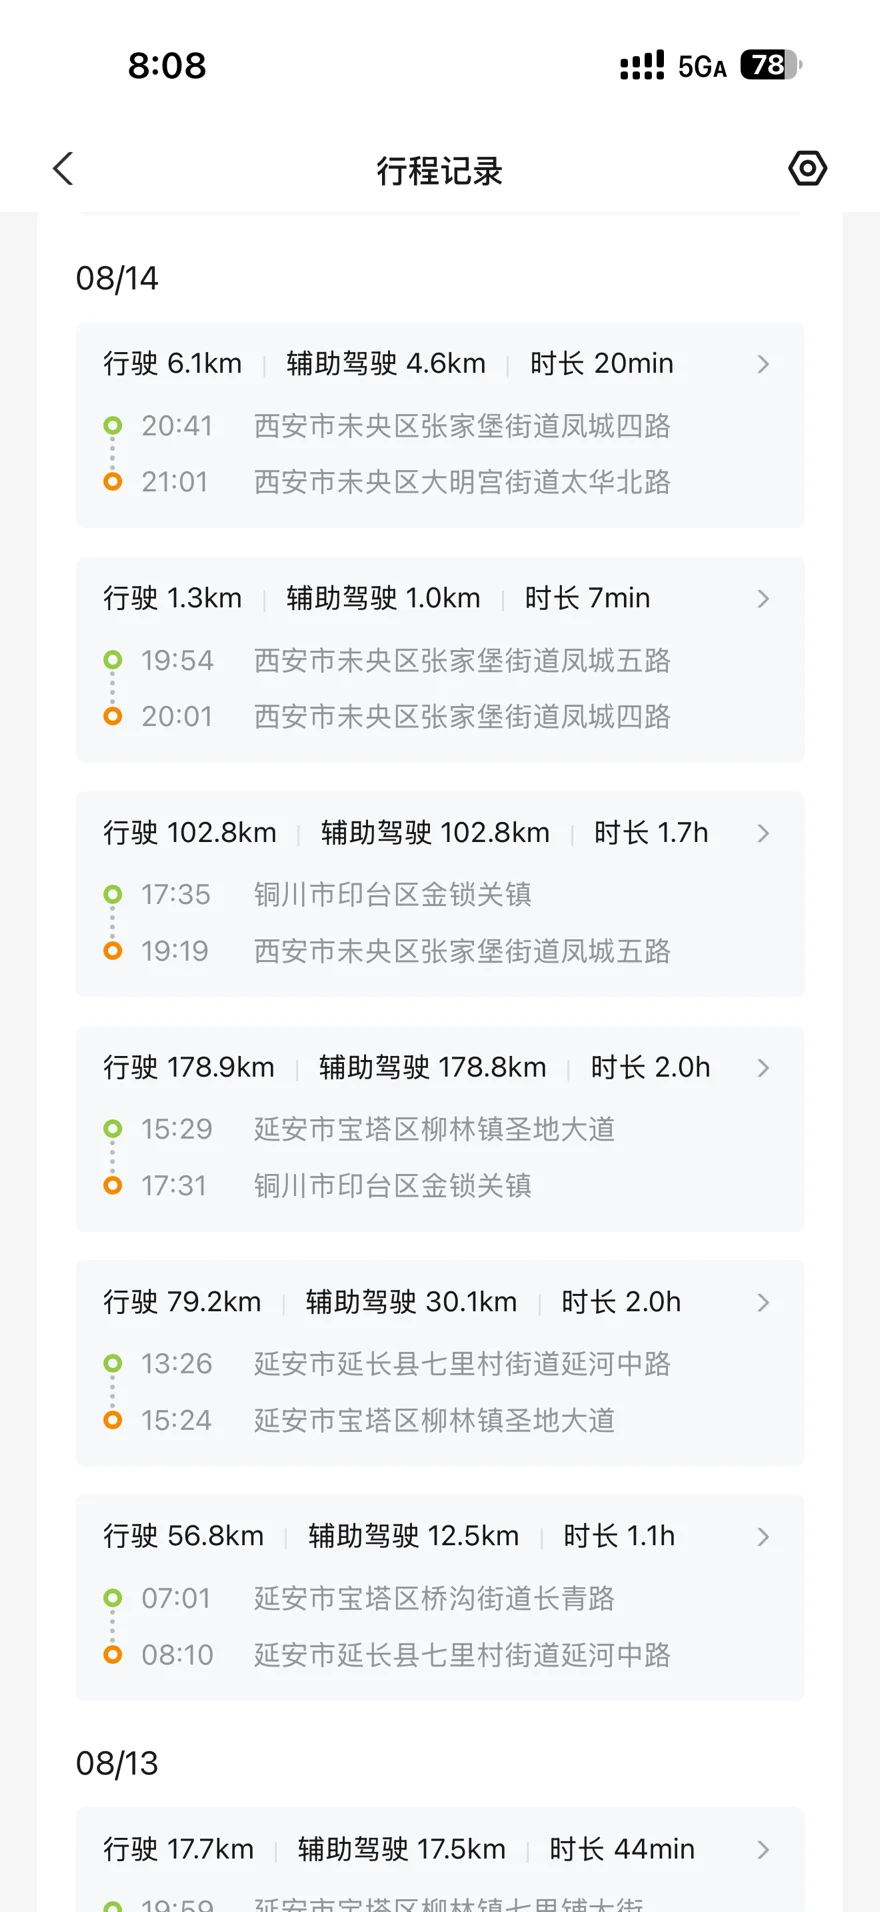The image size is (880, 1912).
Task: Expand the 1.3km trip chevron
Action: (763, 599)
